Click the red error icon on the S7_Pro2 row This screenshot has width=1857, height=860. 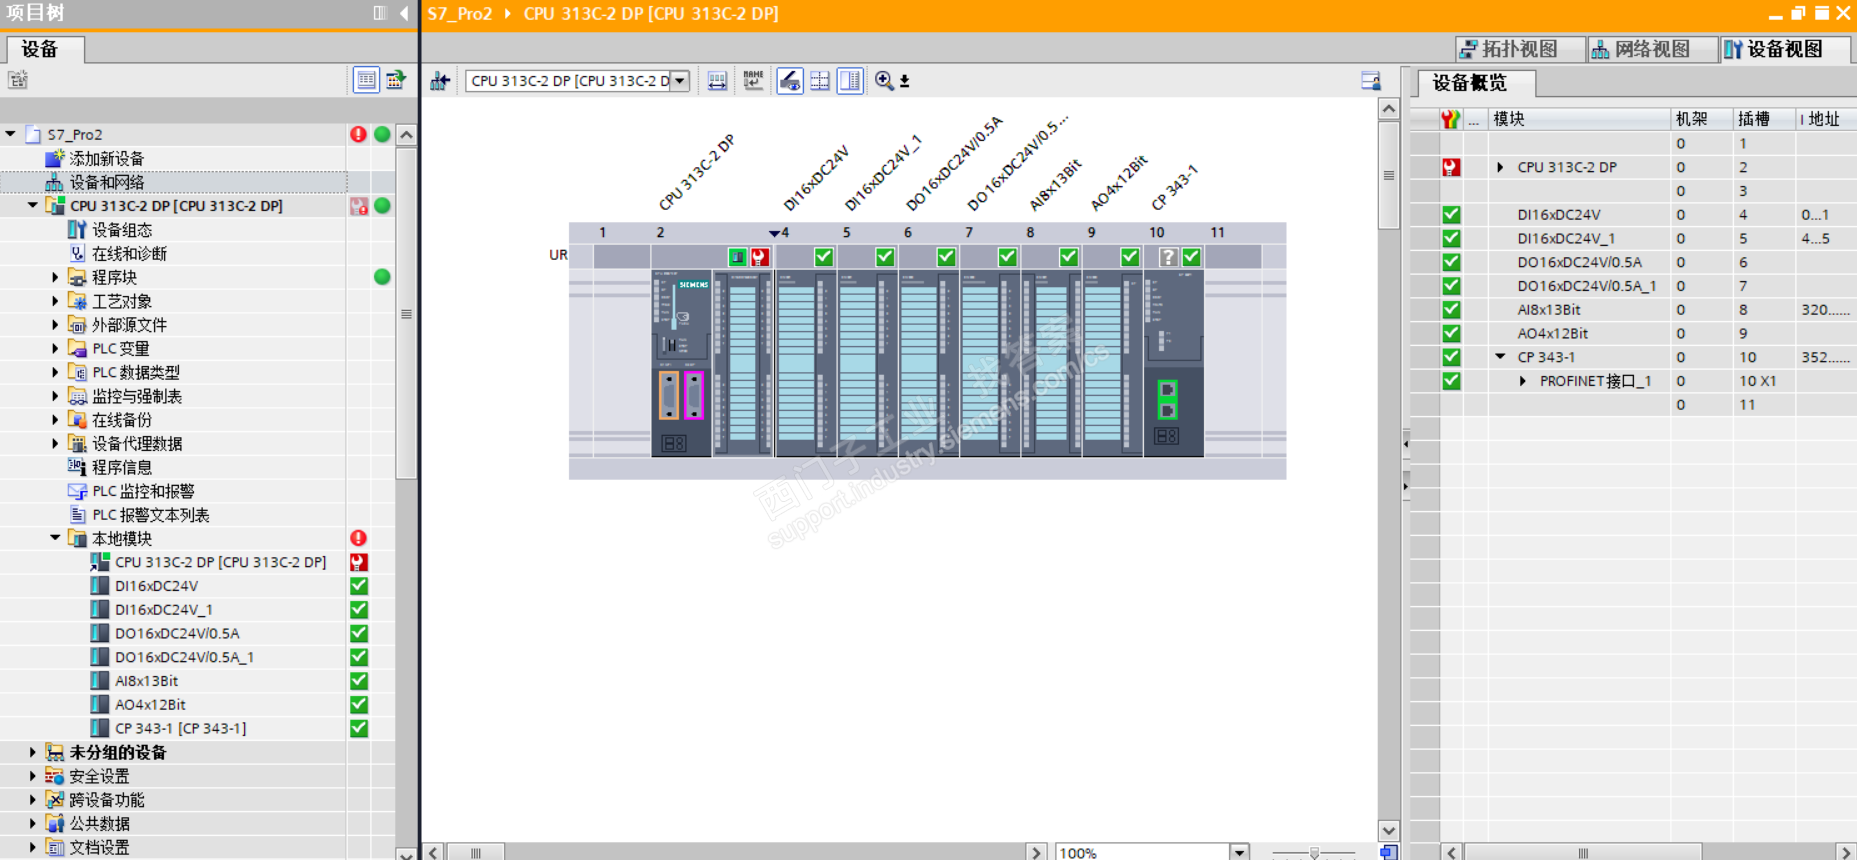pyautogui.click(x=358, y=134)
